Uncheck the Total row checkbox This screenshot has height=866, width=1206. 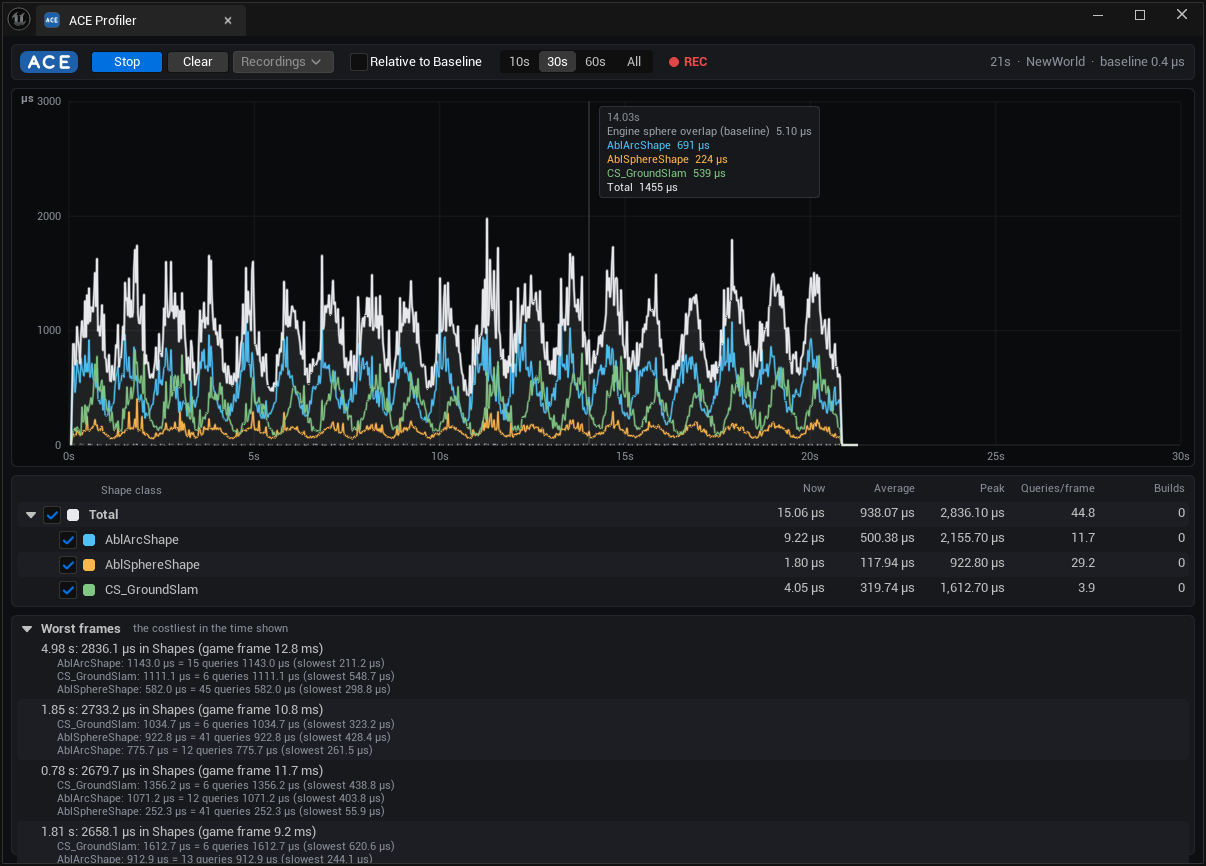52,515
